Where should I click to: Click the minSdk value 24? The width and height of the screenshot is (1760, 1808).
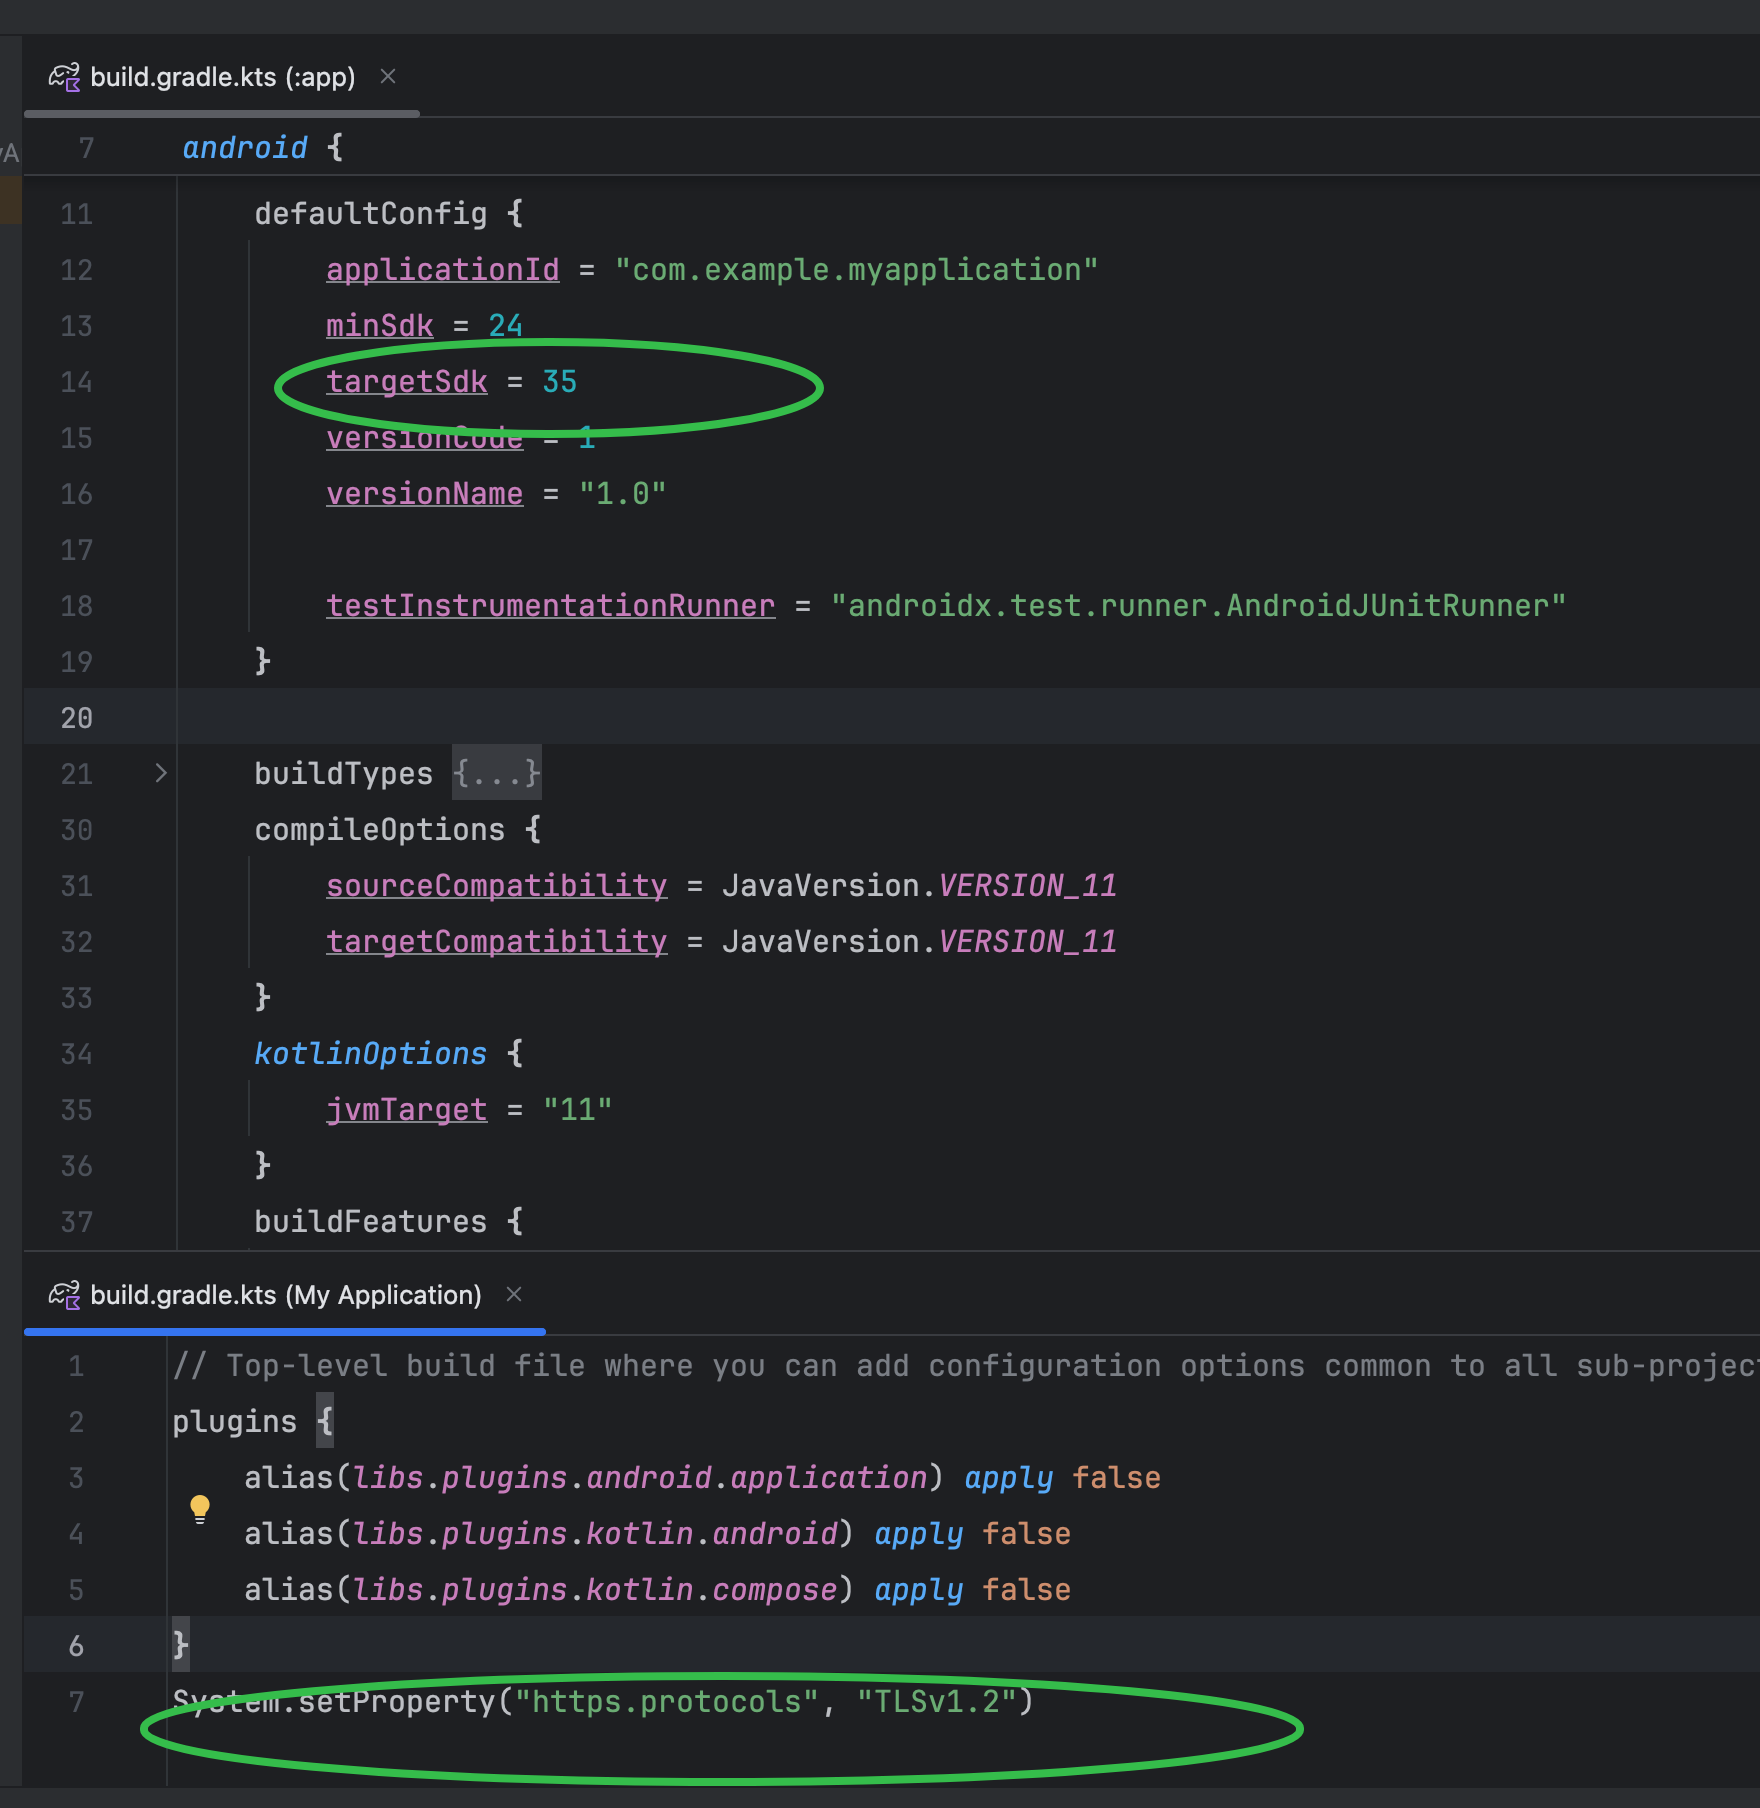click(x=506, y=324)
